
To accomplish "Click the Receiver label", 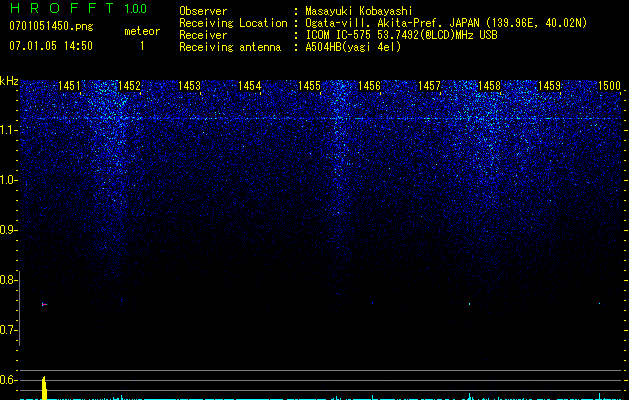I will tap(203, 35).
